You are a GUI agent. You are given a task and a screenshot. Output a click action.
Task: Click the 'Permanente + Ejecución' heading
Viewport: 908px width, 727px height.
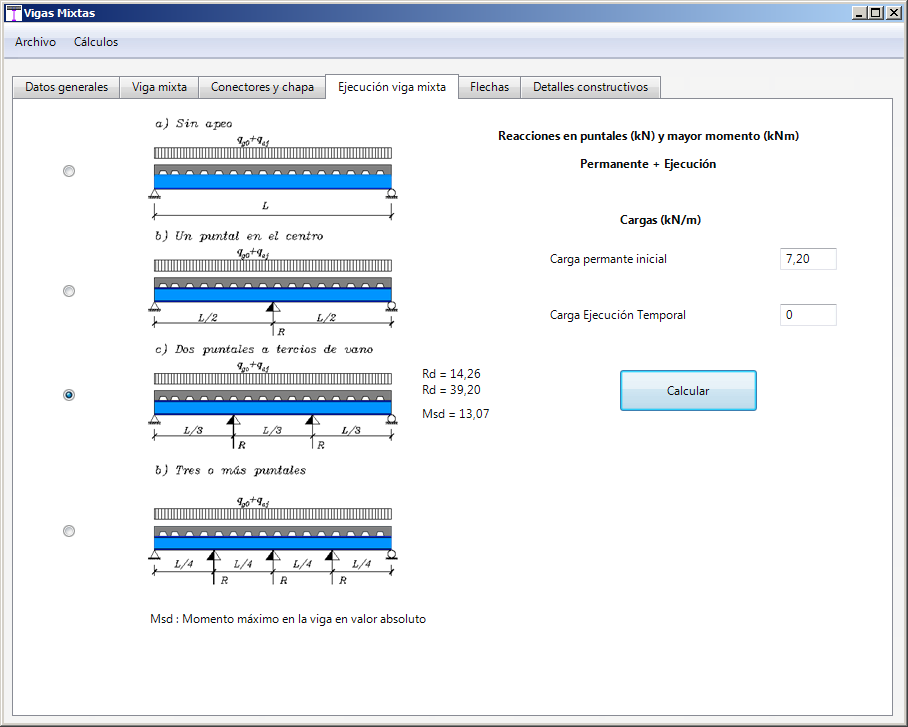pyautogui.click(x=648, y=164)
